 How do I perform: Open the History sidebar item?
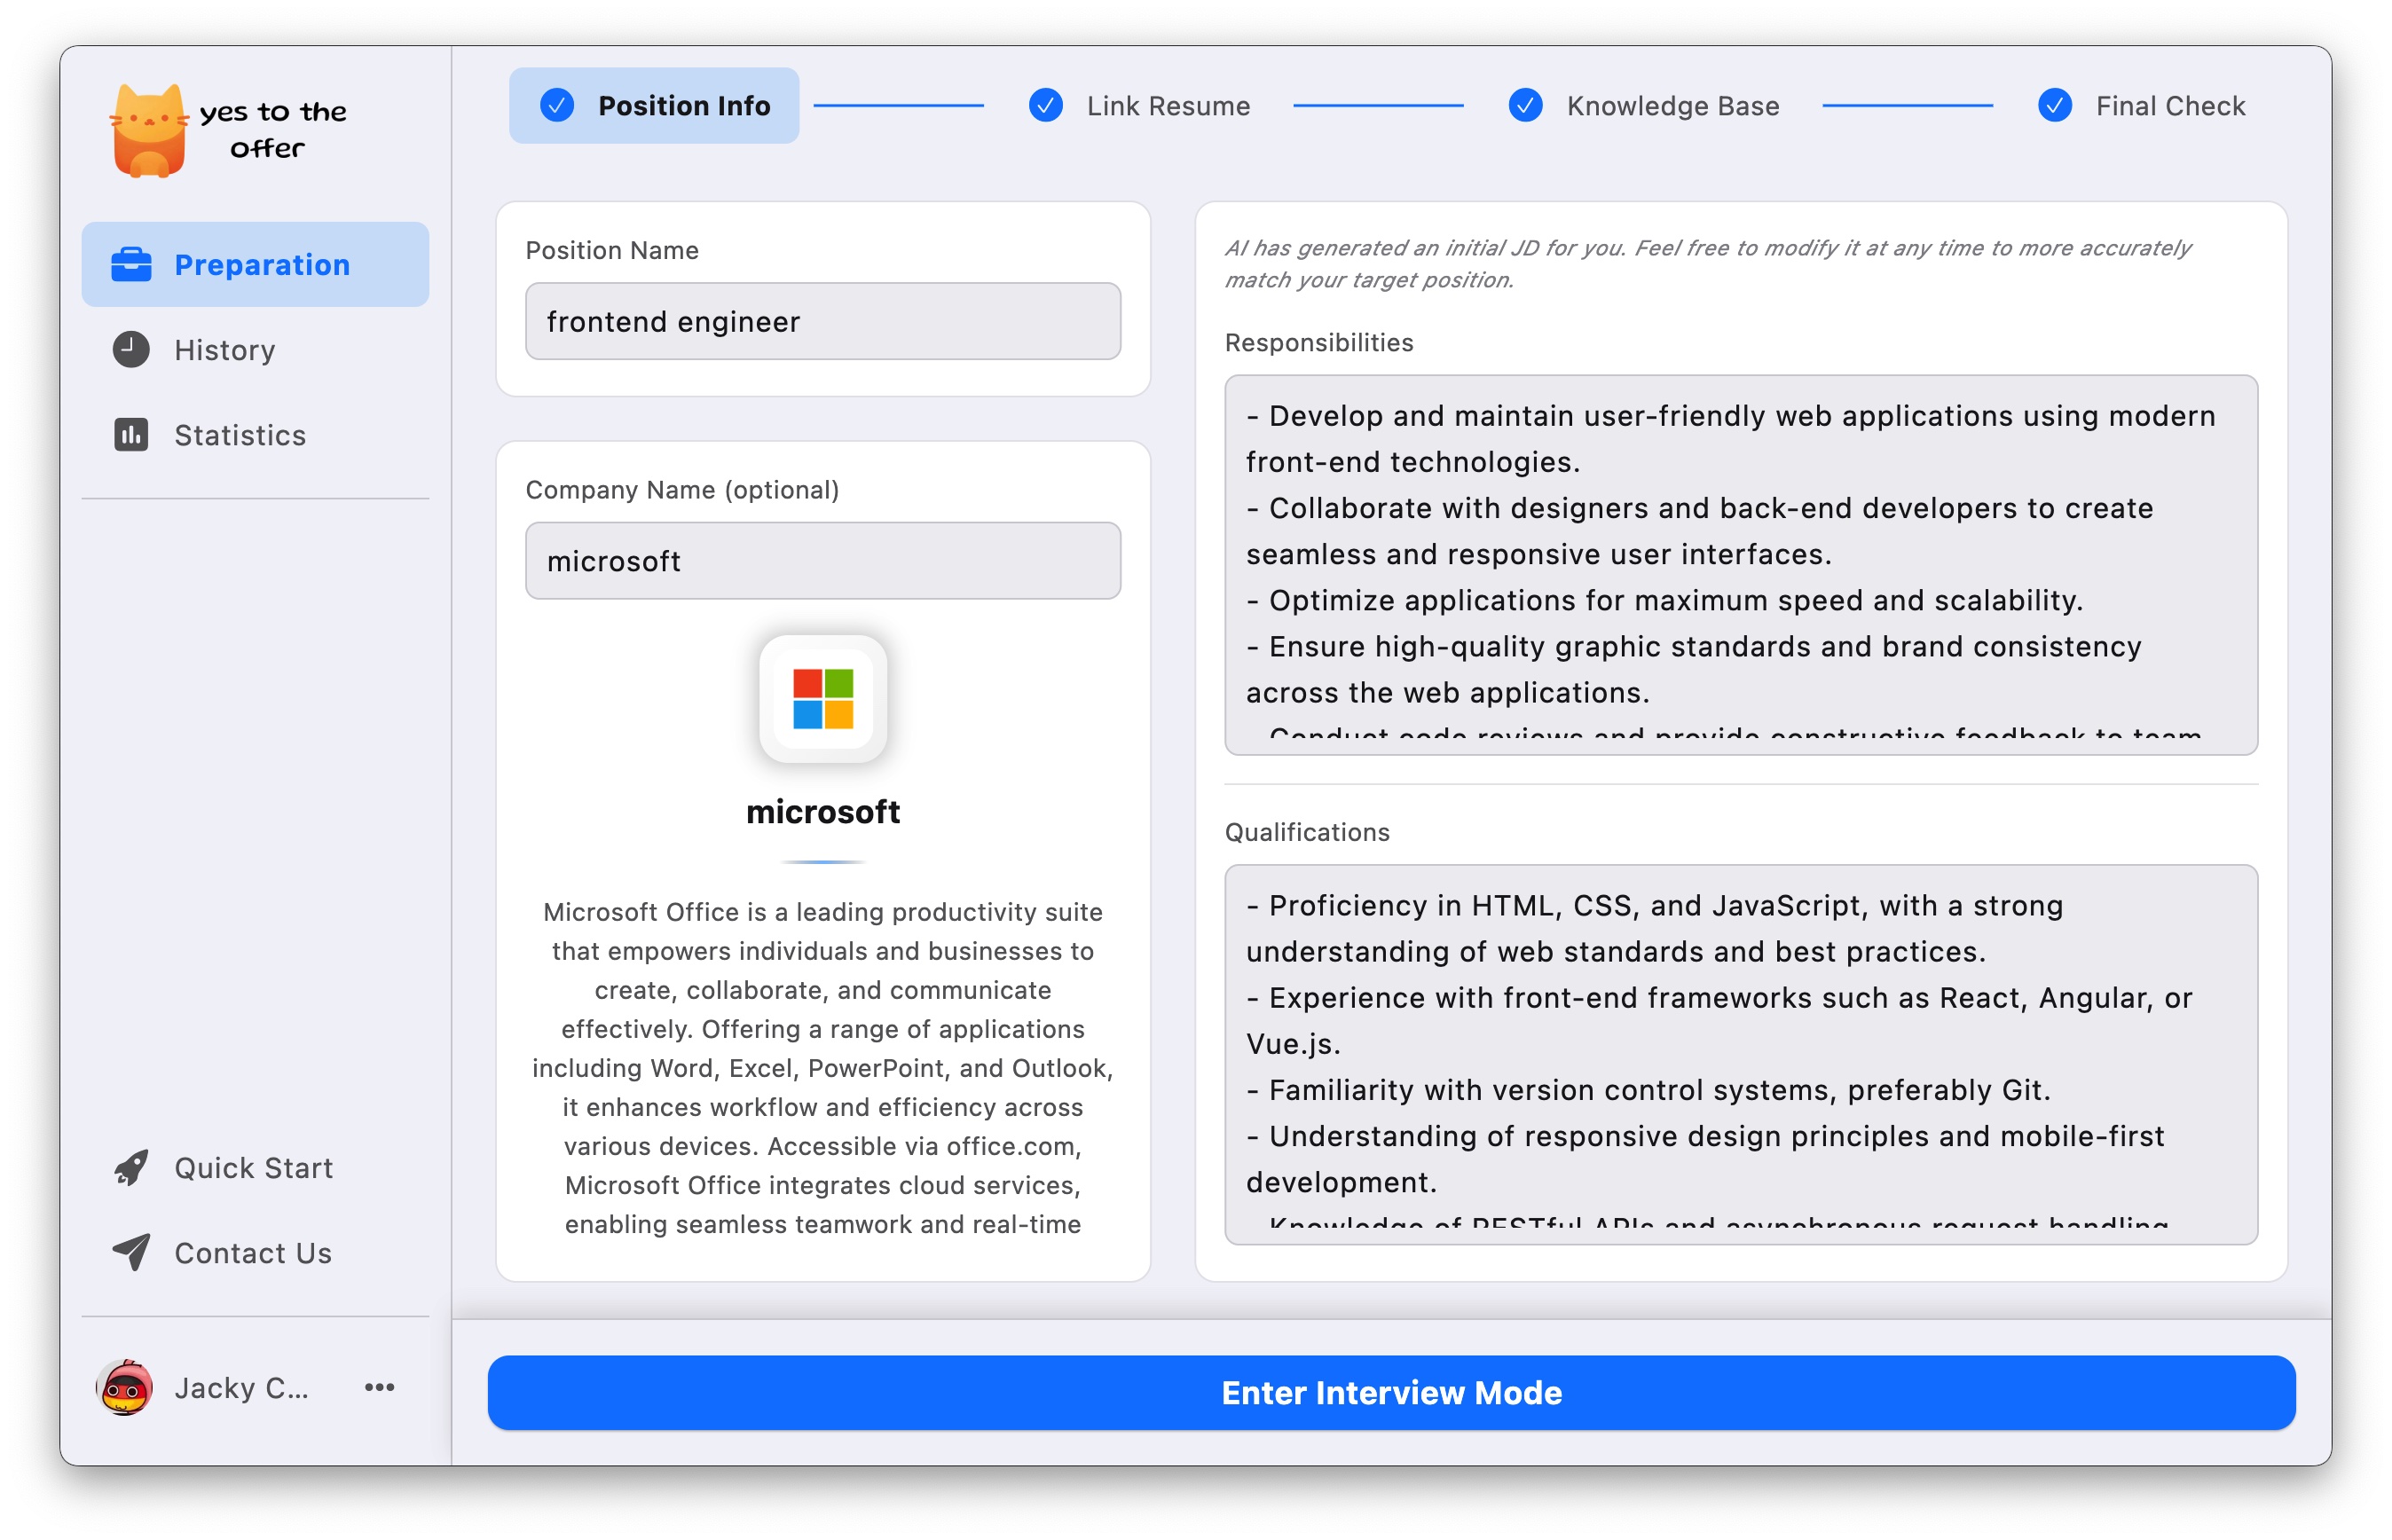[x=225, y=350]
